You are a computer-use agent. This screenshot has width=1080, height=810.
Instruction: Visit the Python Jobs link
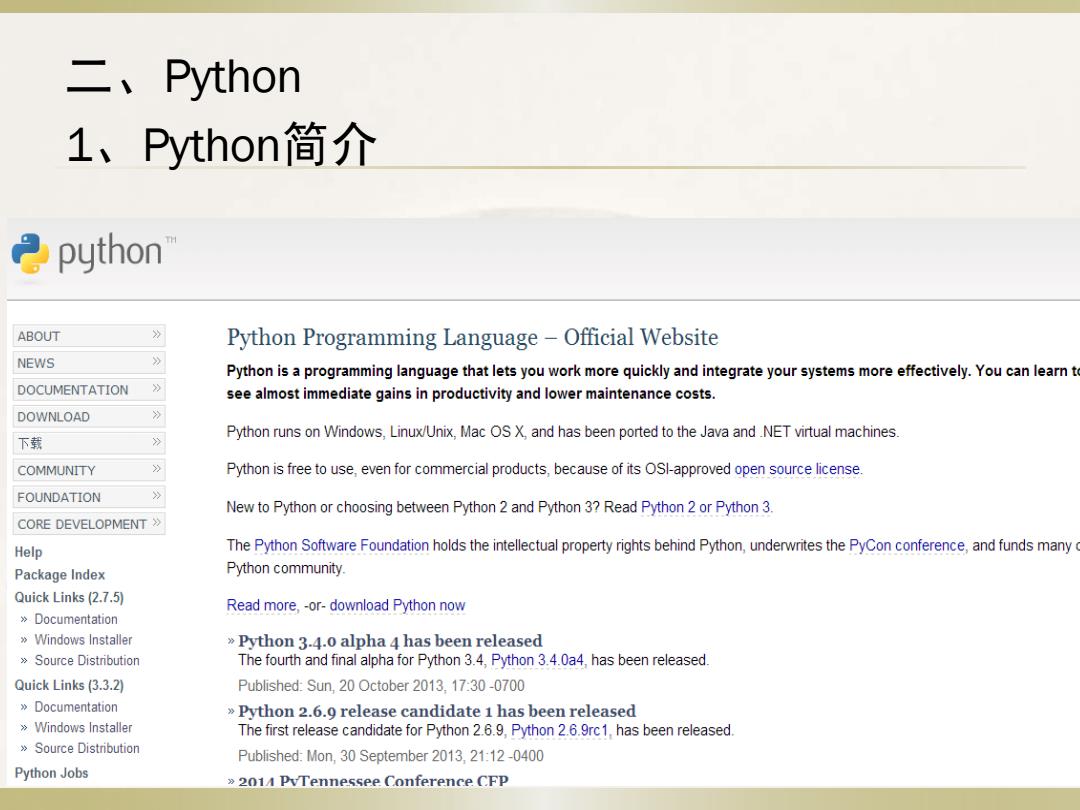pos(52,773)
